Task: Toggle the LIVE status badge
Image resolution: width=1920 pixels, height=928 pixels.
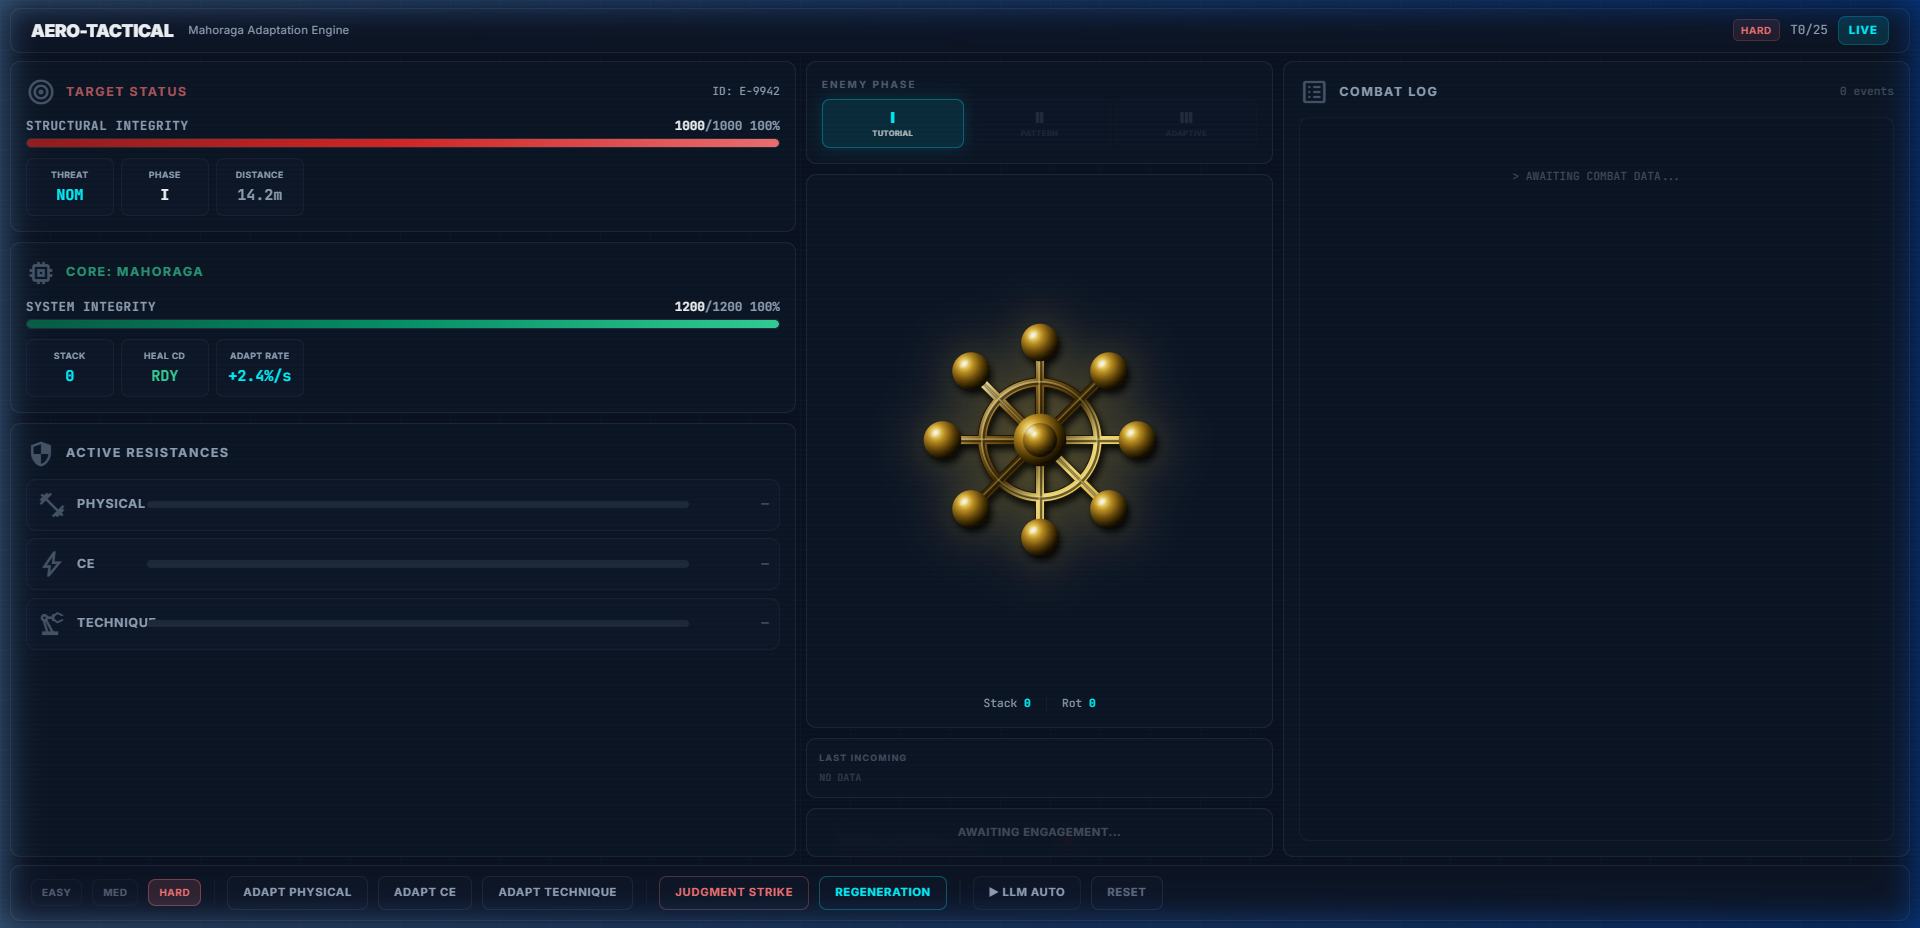Action: pos(1862,30)
